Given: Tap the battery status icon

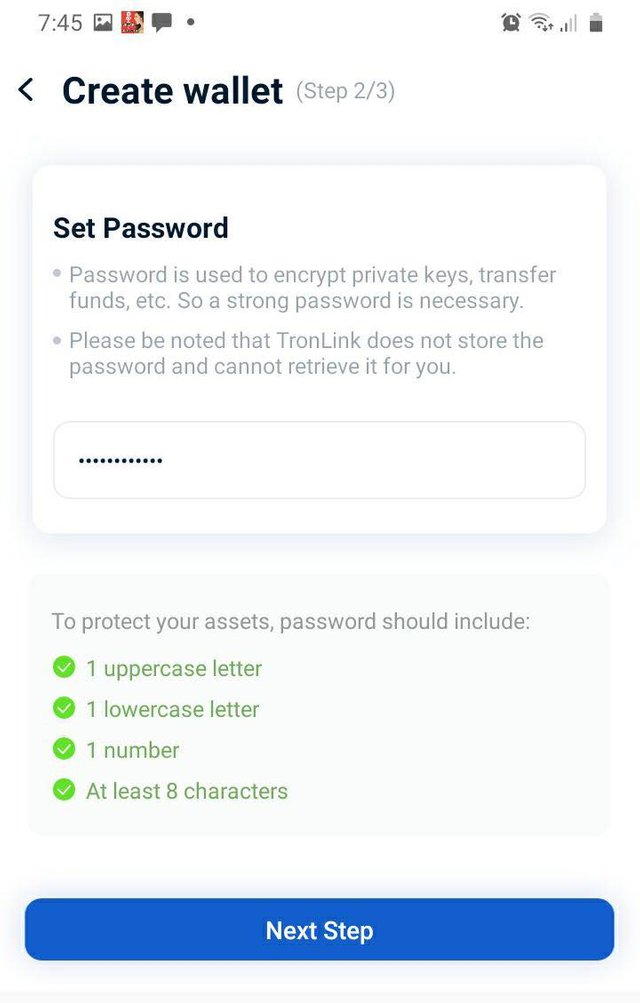Looking at the screenshot, I should click(596, 22).
